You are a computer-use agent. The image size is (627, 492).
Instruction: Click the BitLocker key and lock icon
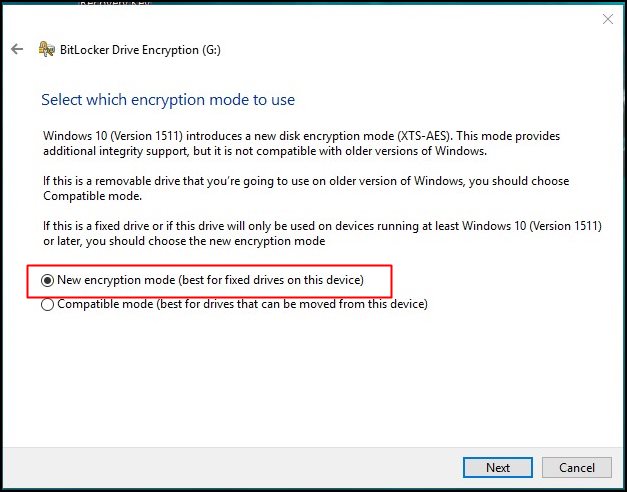46,49
